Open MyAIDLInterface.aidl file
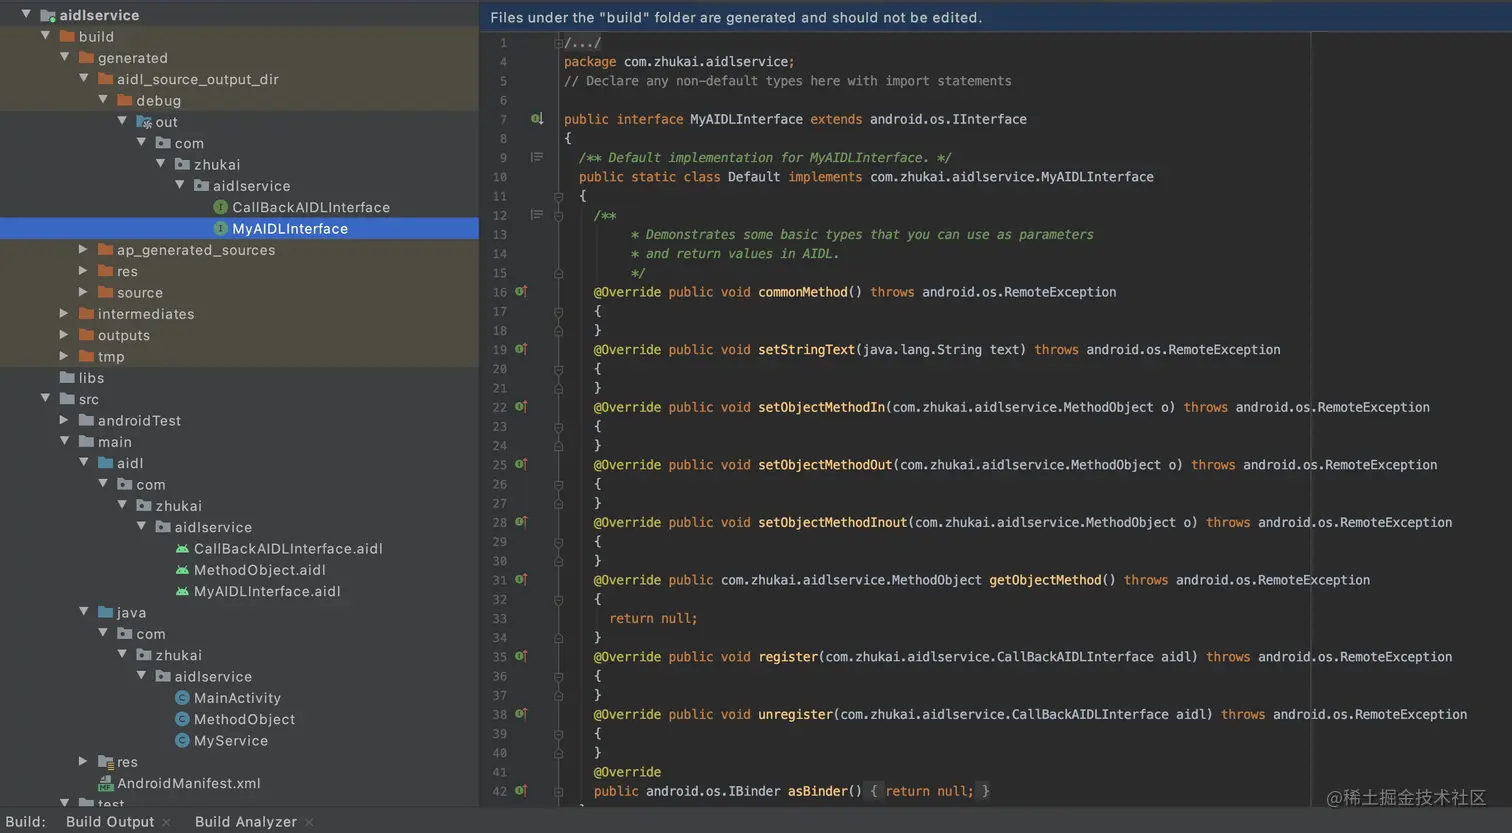1512x833 pixels. [x=267, y=591]
